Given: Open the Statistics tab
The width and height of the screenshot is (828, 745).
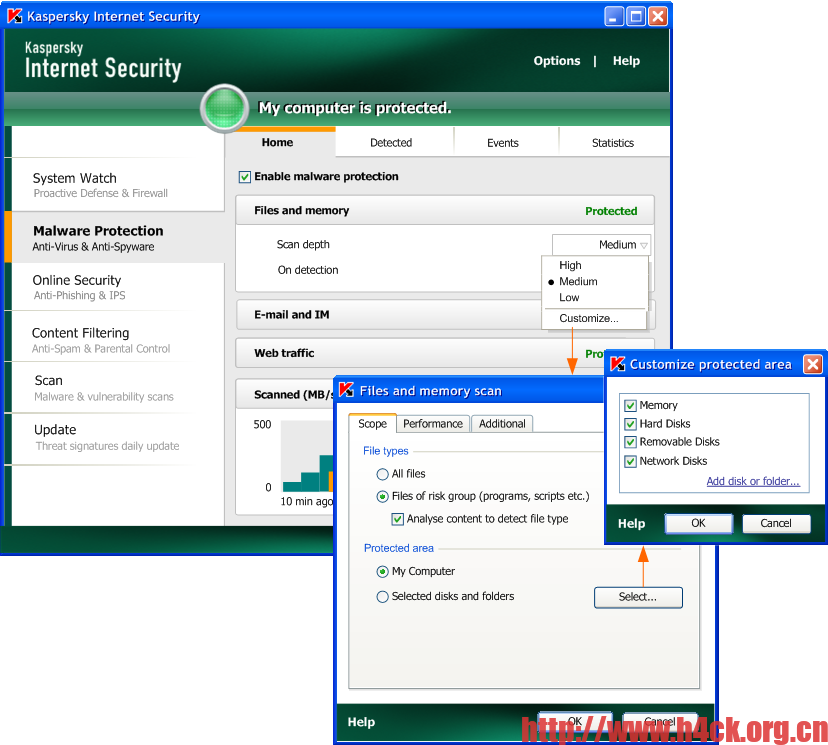Looking at the screenshot, I should click(x=613, y=143).
